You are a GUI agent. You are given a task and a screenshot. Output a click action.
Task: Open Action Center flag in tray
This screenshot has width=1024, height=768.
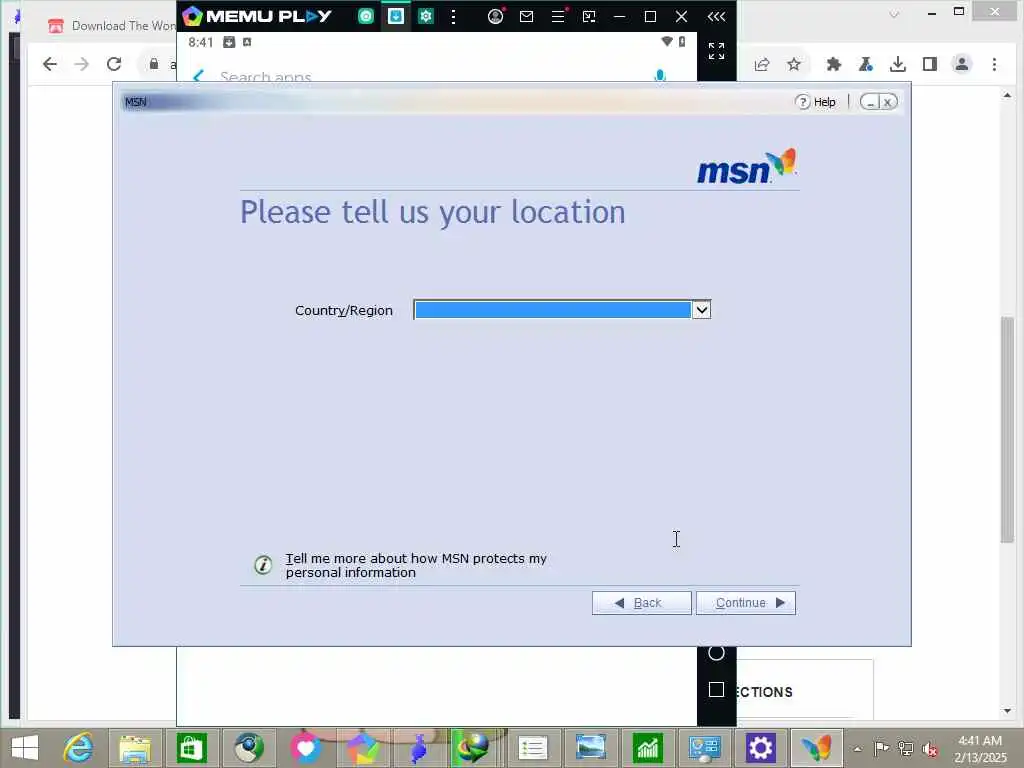881,748
